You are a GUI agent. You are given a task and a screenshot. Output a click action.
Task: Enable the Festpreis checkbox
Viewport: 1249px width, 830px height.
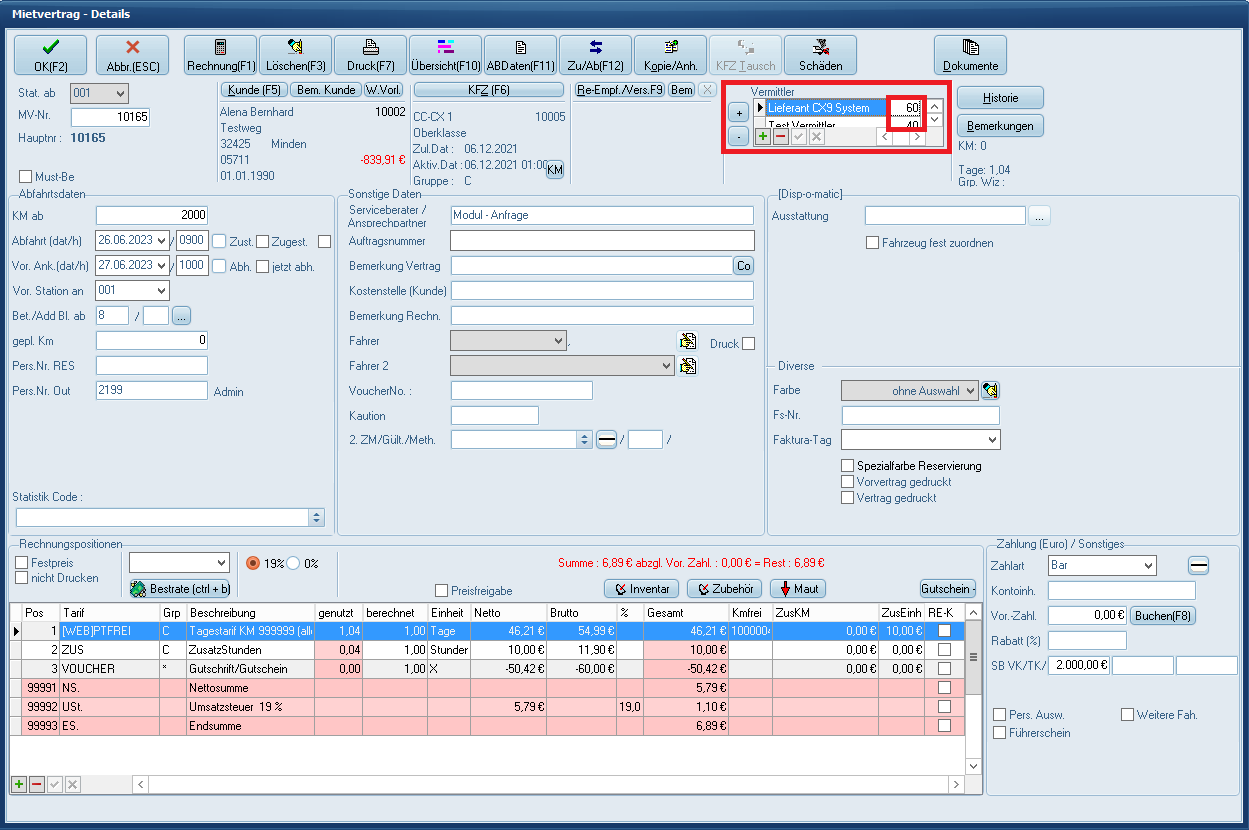[22, 563]
